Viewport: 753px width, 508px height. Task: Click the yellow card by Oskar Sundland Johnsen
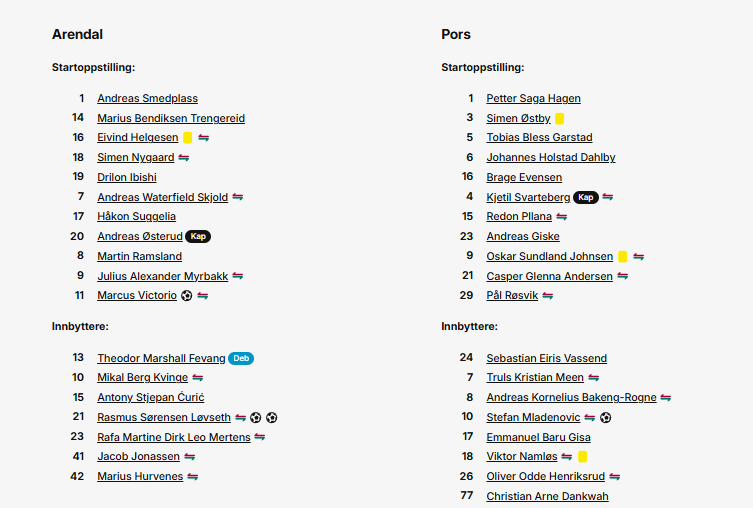pyautogui.click(x=622, y=257)
